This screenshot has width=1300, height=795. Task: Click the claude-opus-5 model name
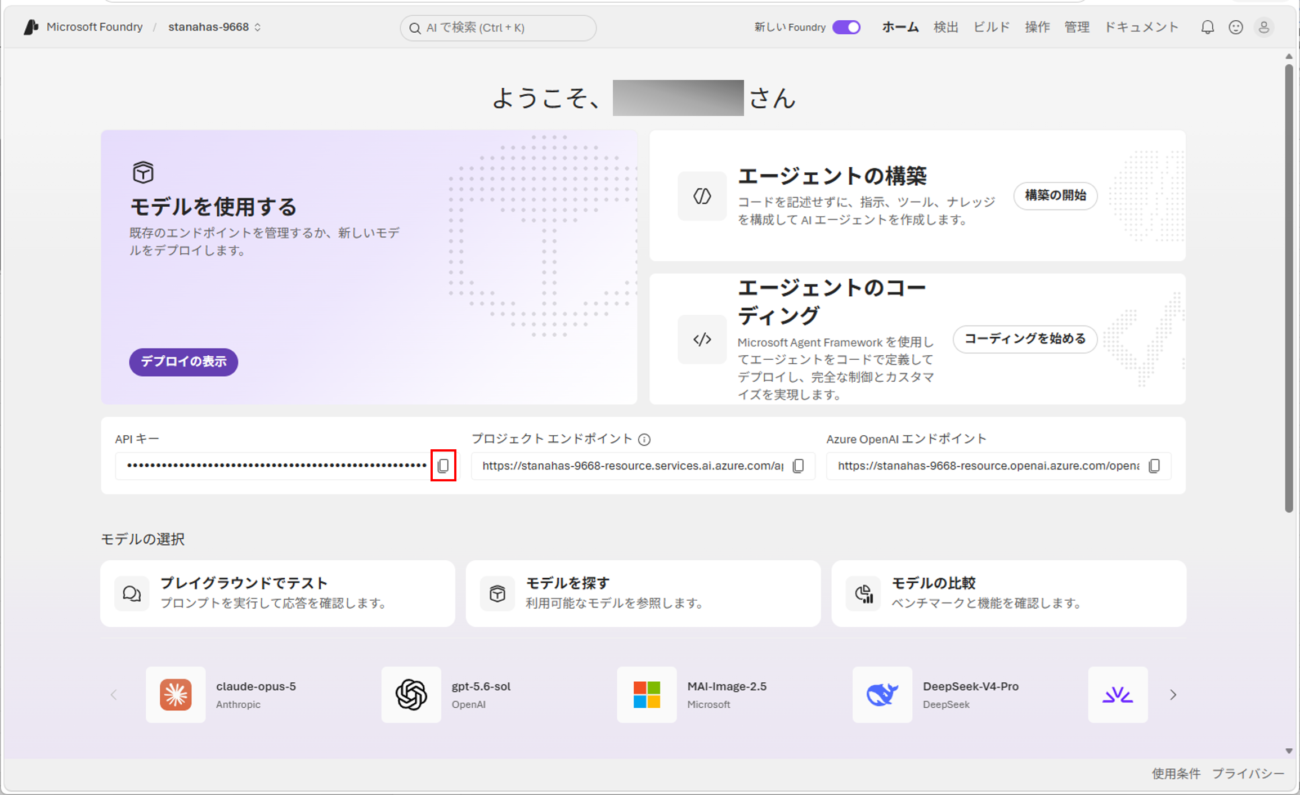[256, 687]
